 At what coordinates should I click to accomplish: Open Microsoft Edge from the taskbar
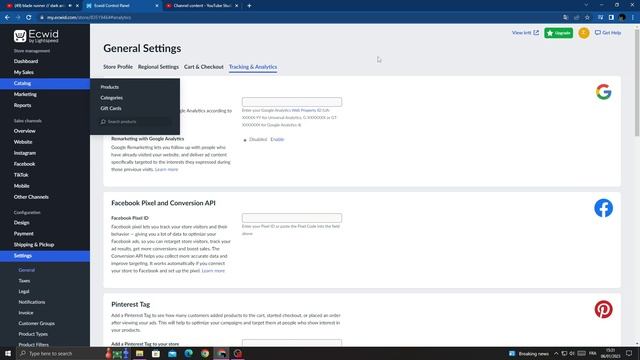(189, 353)
